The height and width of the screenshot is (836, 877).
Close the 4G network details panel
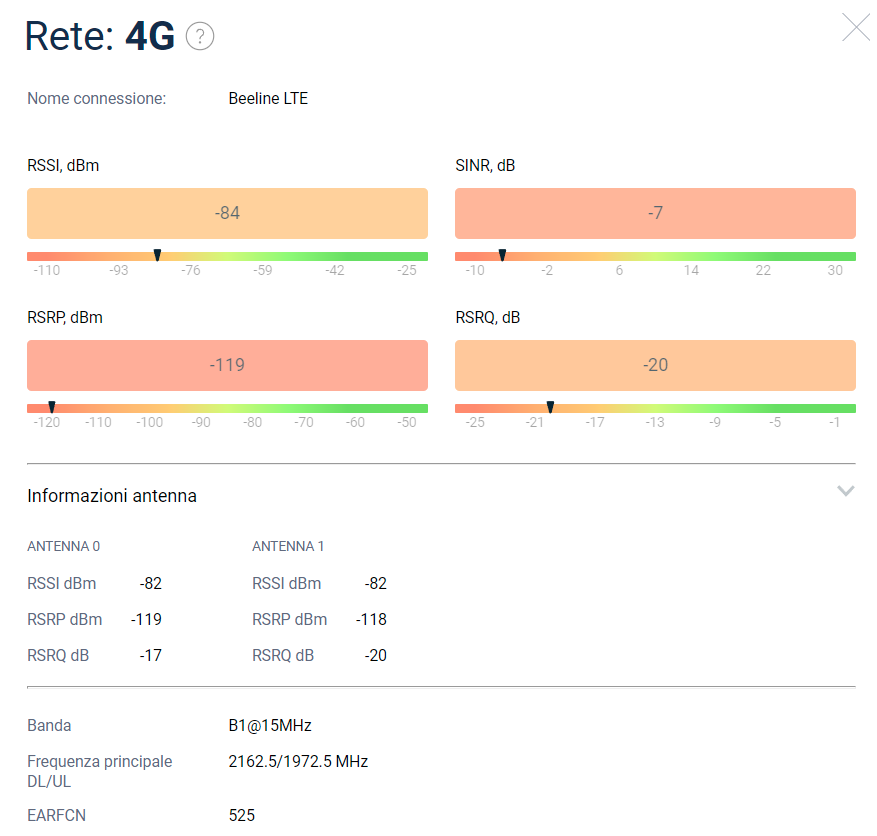pyautogui.click(x=855, y=27)
